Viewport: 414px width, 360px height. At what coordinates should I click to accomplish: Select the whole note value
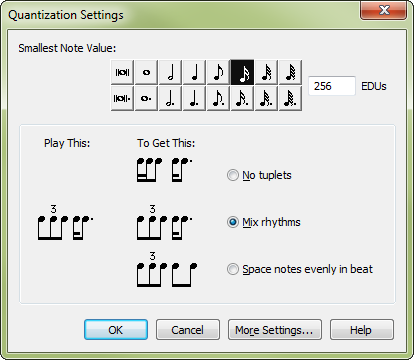(x=146, y=72)
